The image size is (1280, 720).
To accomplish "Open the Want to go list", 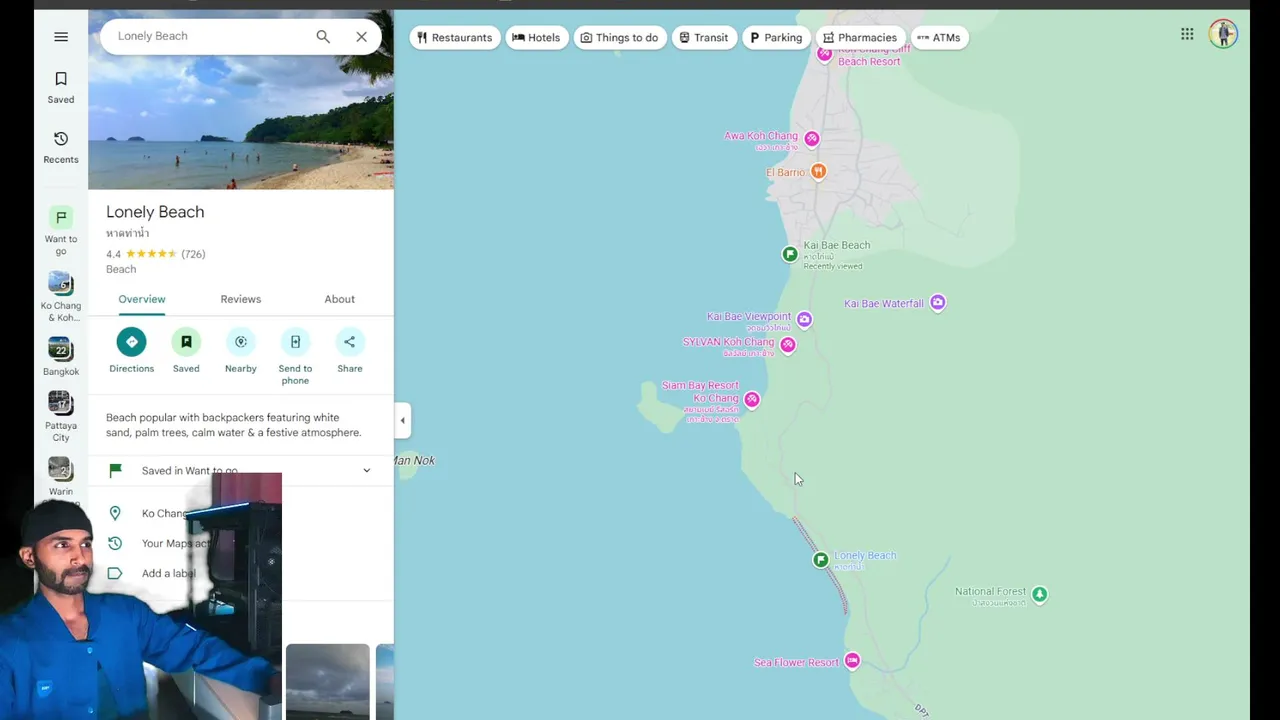I will (x=61, y=231).
